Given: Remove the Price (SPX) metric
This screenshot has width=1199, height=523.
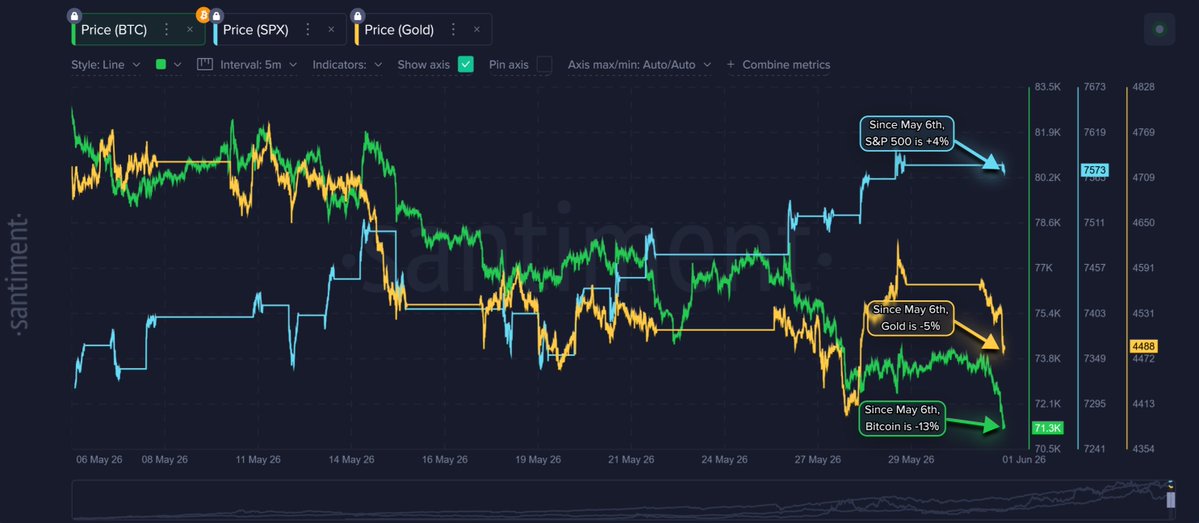Looking at the screenshot, I should [x=331, y=30].
